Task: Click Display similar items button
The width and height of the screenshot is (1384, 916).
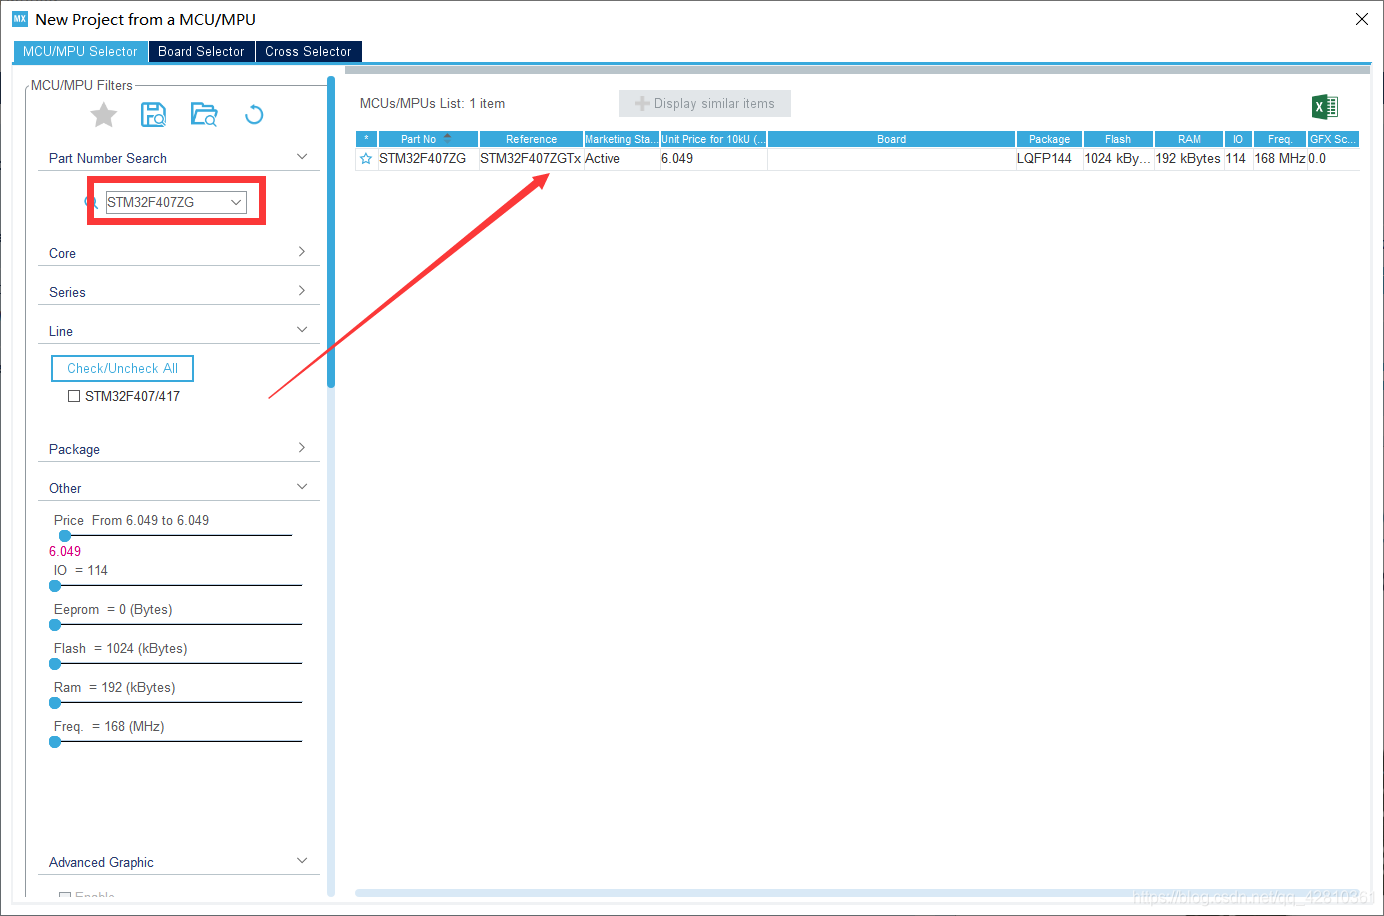Action: tap(705, 104)
